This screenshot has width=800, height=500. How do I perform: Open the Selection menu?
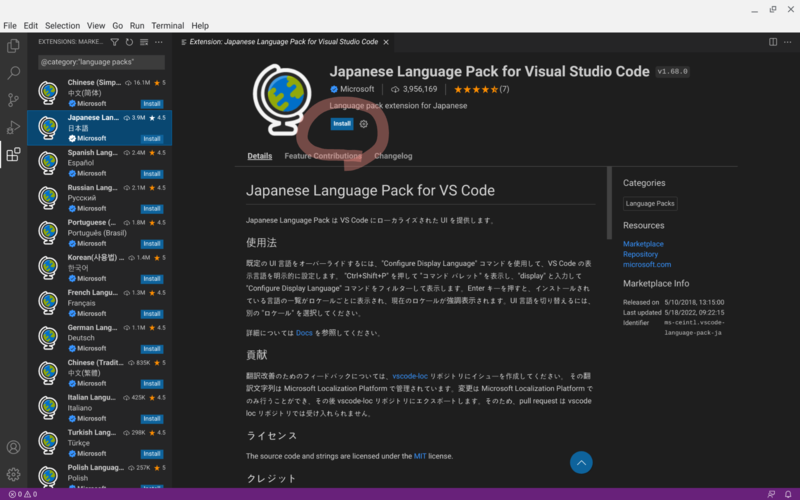[62, 26]
